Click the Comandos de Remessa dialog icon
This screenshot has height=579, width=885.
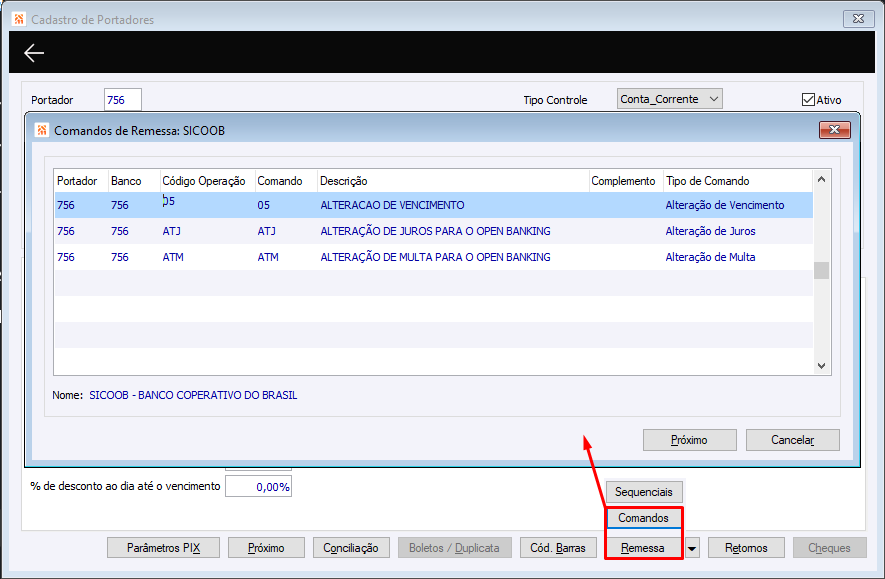(42, 130)
